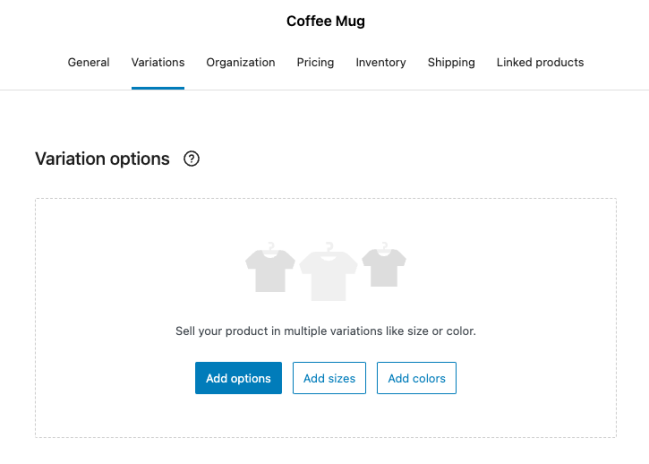
Task: Go to the Pricing tab
Action: 315,62
